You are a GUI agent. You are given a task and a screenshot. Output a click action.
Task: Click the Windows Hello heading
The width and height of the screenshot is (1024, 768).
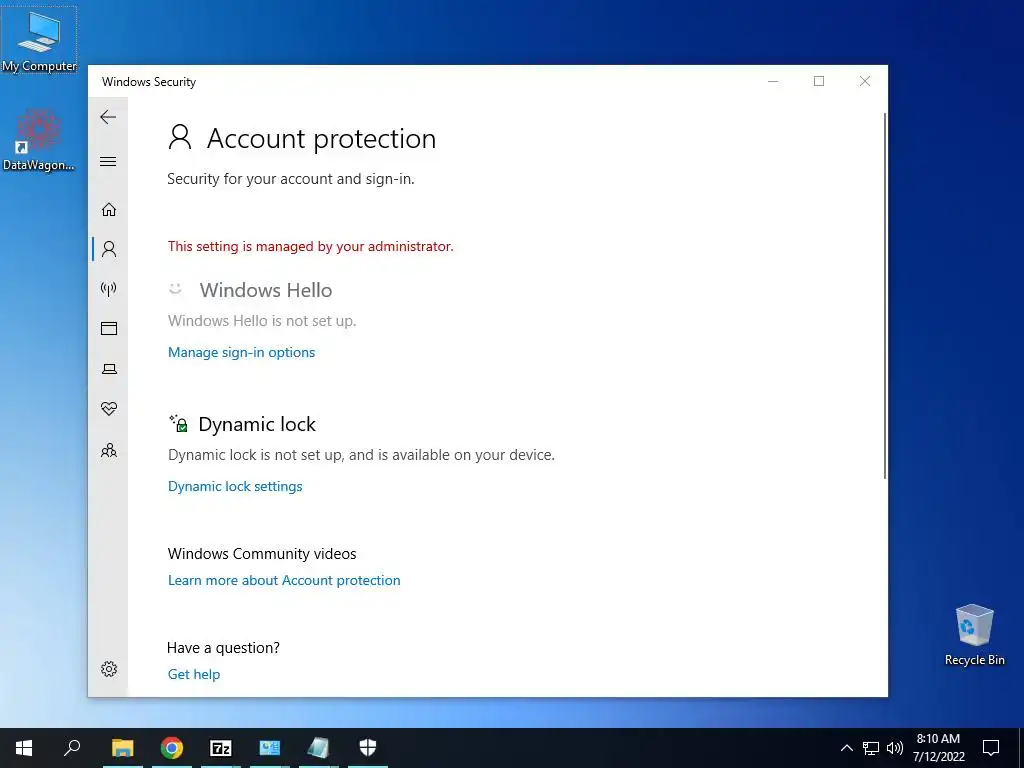click(266, 290)
